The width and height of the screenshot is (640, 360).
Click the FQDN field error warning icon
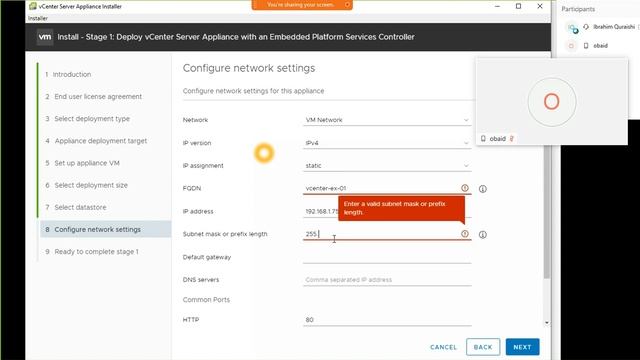pos(464,188)
